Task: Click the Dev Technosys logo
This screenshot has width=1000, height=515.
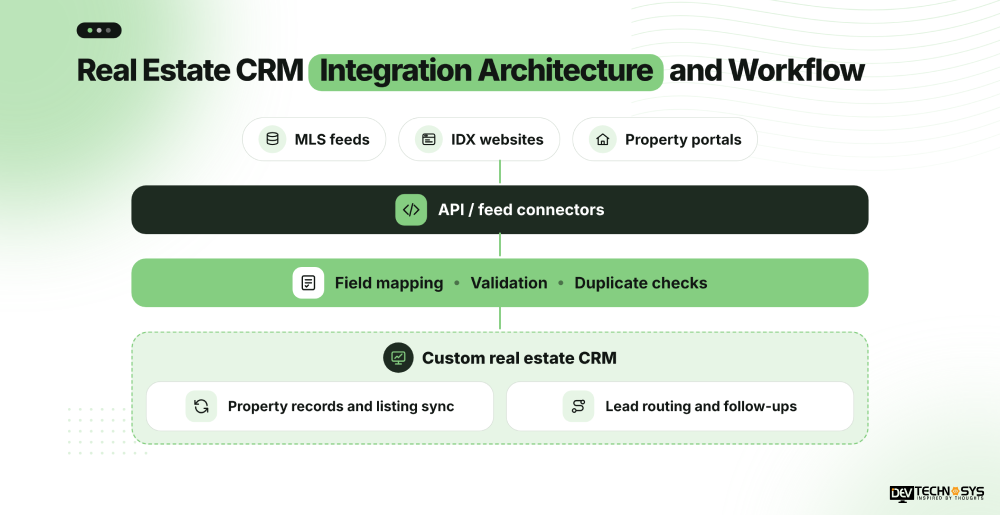Action: (937, 493)
